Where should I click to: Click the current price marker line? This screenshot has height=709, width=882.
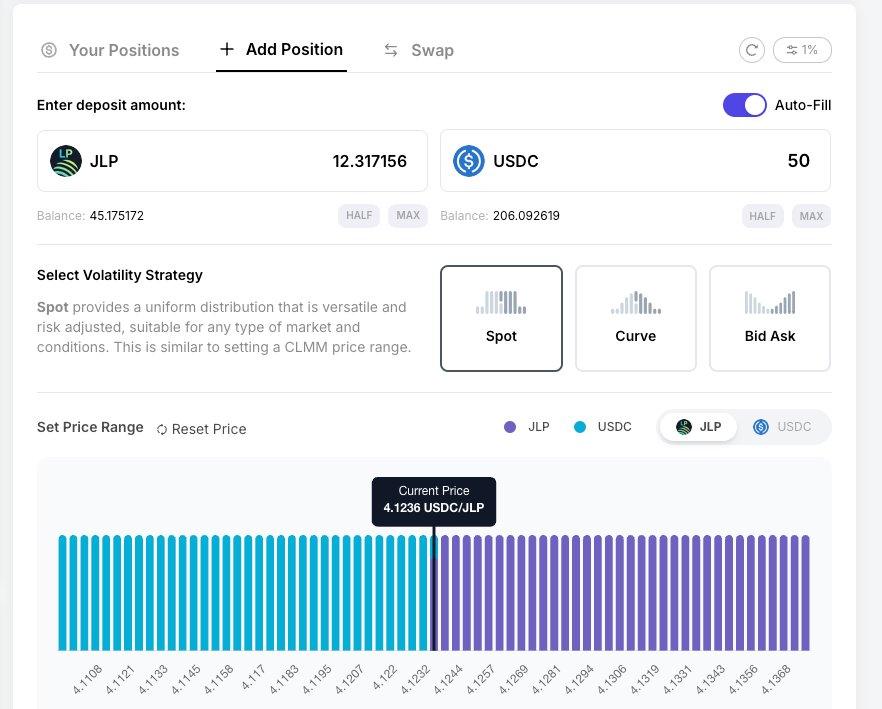point(434,589)
